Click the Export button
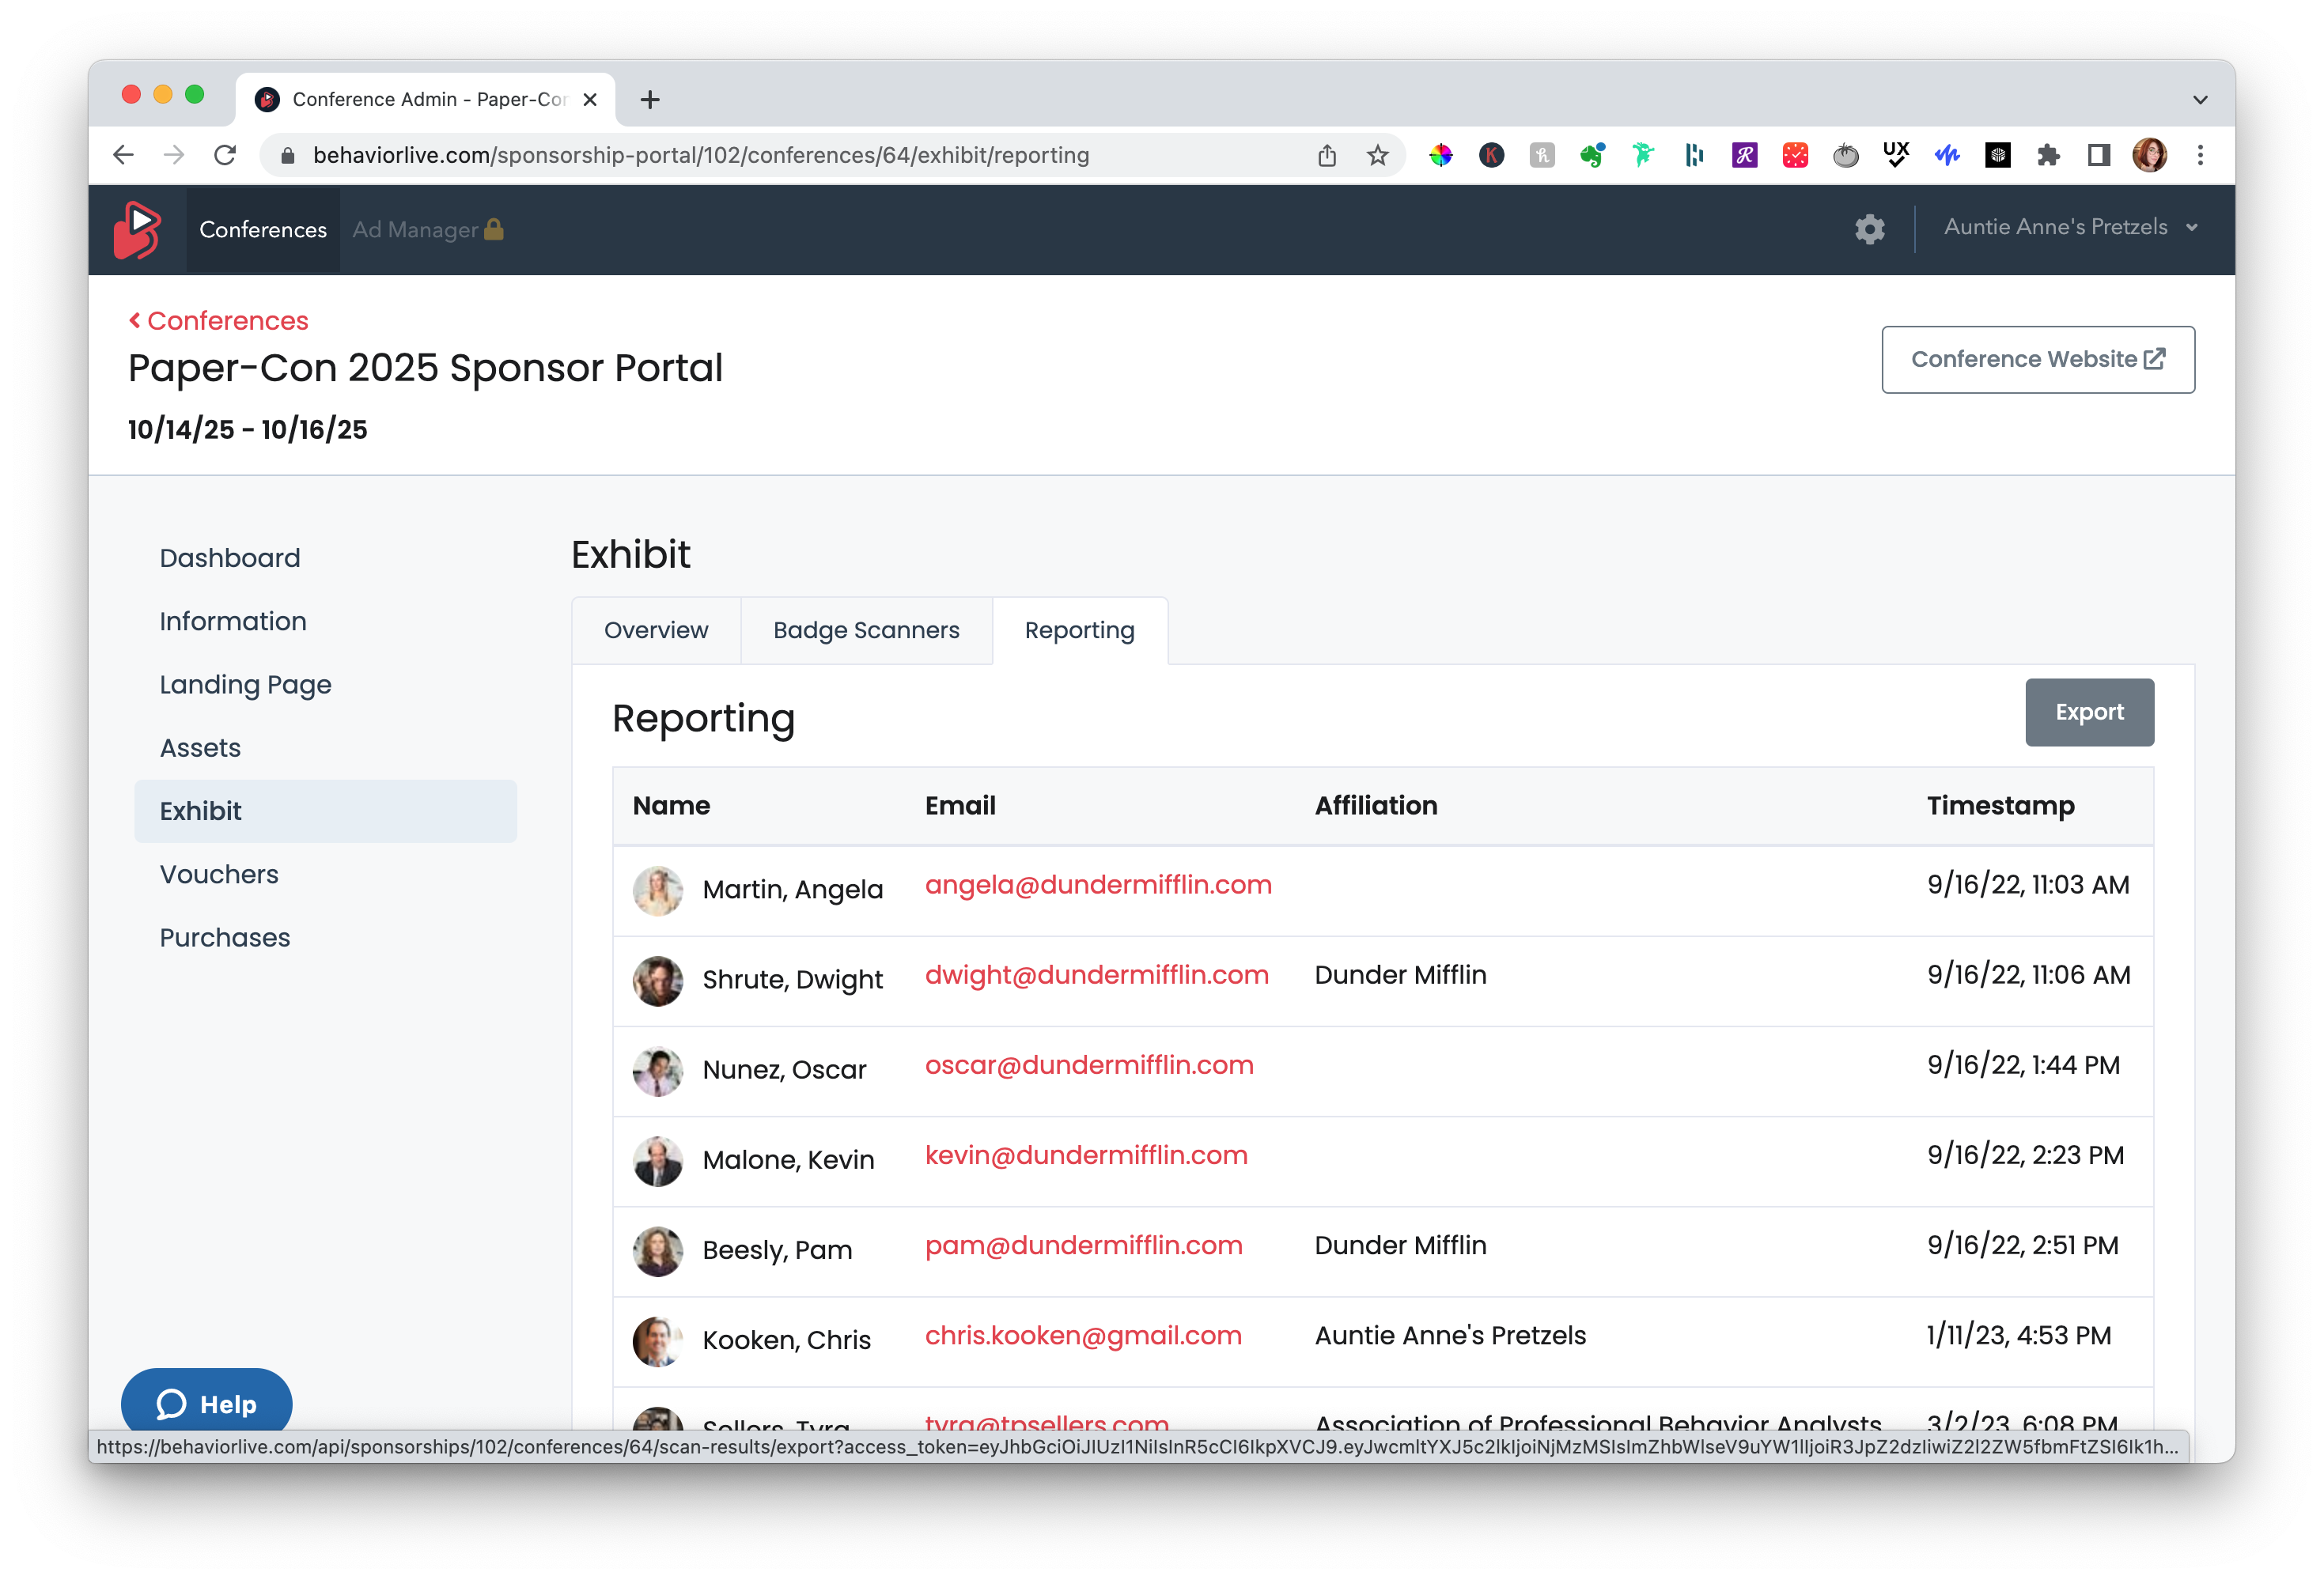 2088,712
